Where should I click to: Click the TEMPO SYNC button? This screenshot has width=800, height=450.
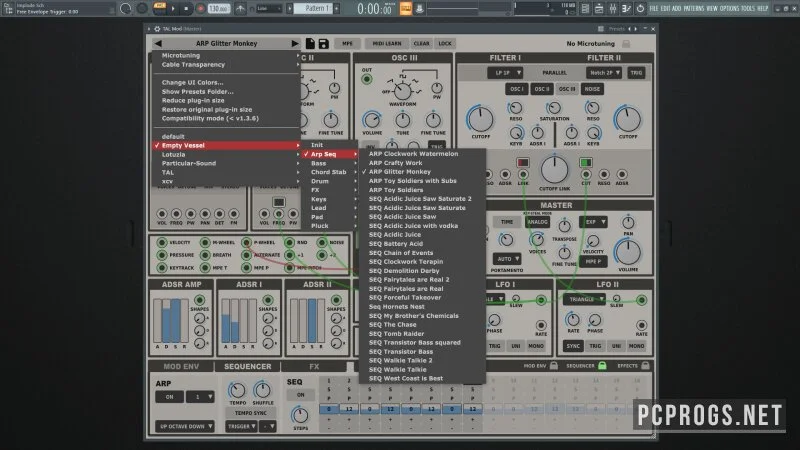click(x=251, y=413)
